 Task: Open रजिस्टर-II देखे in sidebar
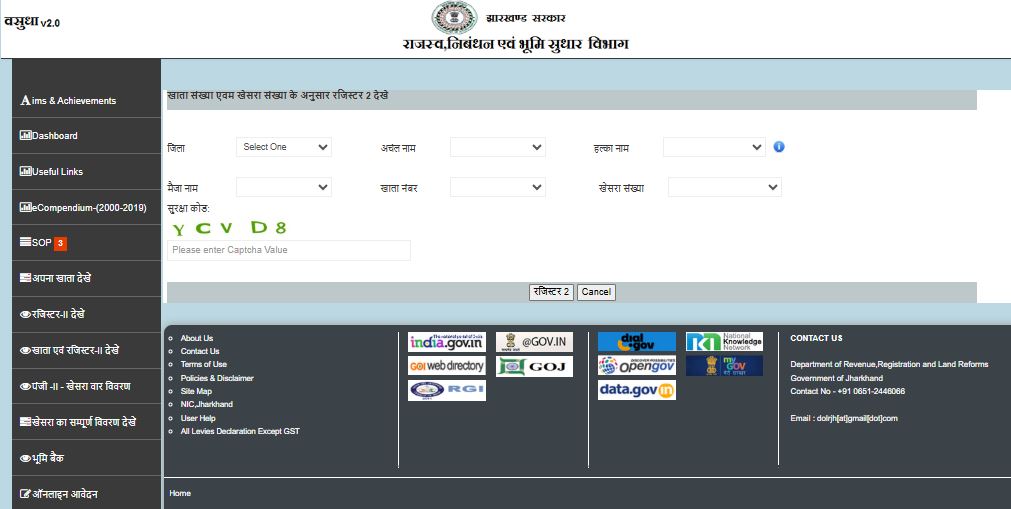coord(86,314)
